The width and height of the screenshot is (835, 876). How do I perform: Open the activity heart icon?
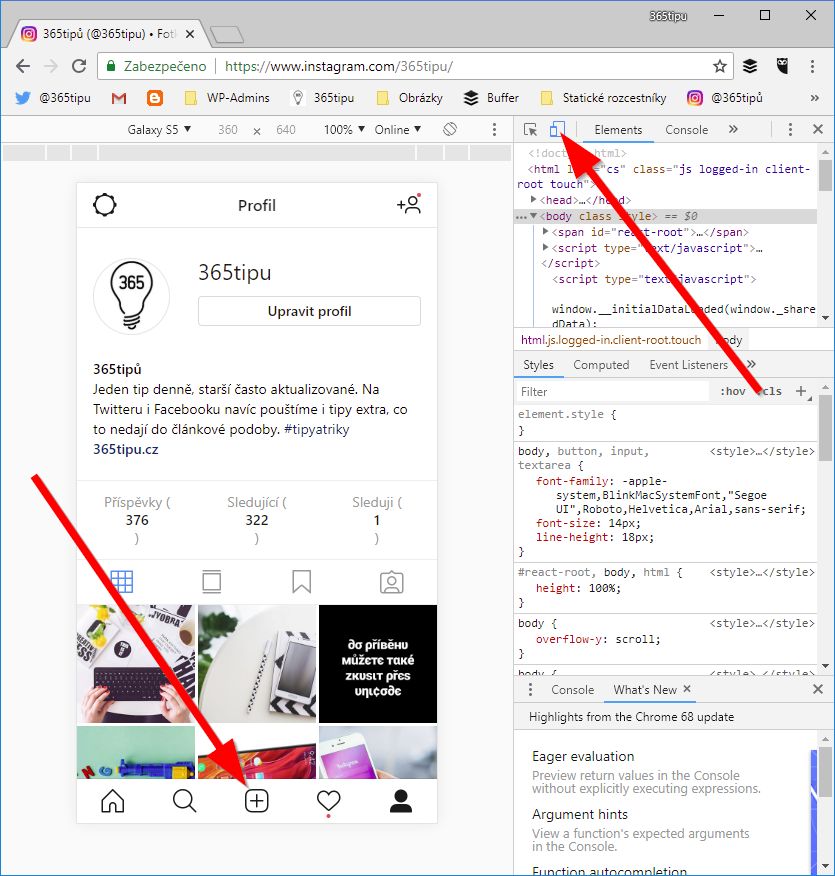[x=328, y=801]
